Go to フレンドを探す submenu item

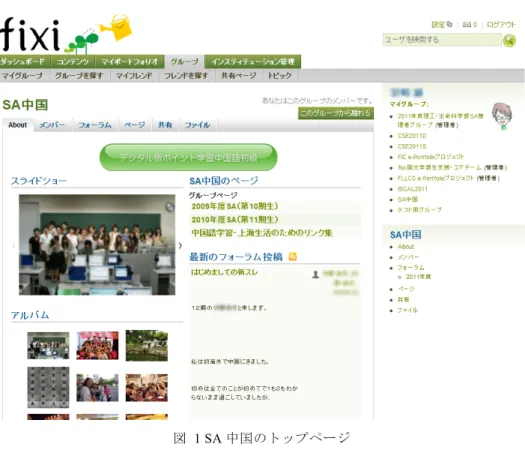186,76
